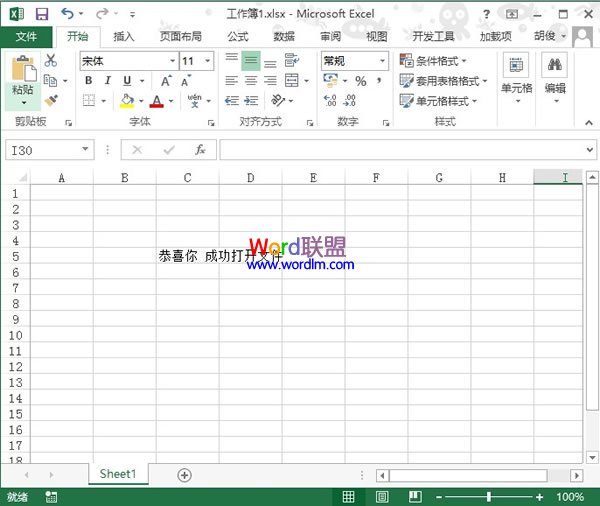Click the text orientation icon

[278, 101]
